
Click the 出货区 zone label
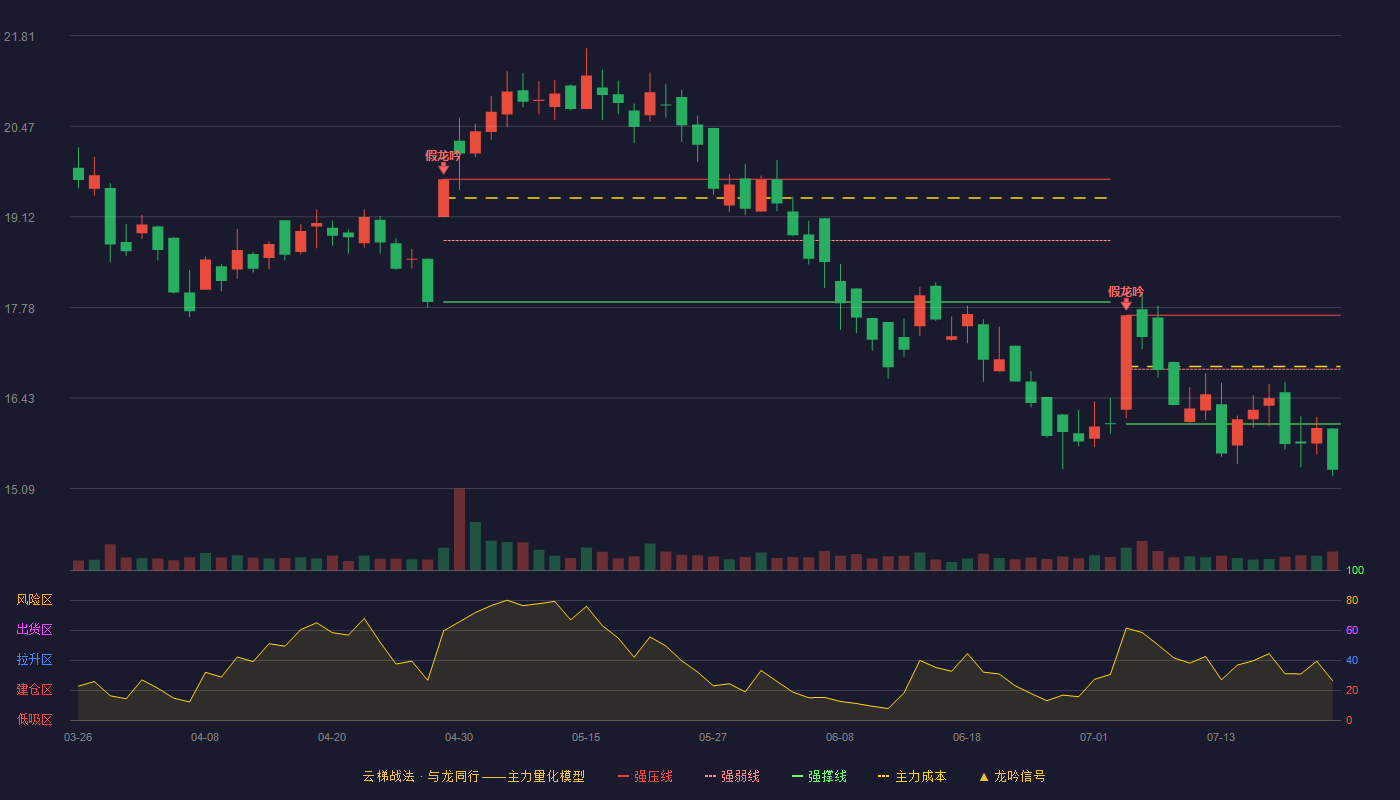point(34,630)
